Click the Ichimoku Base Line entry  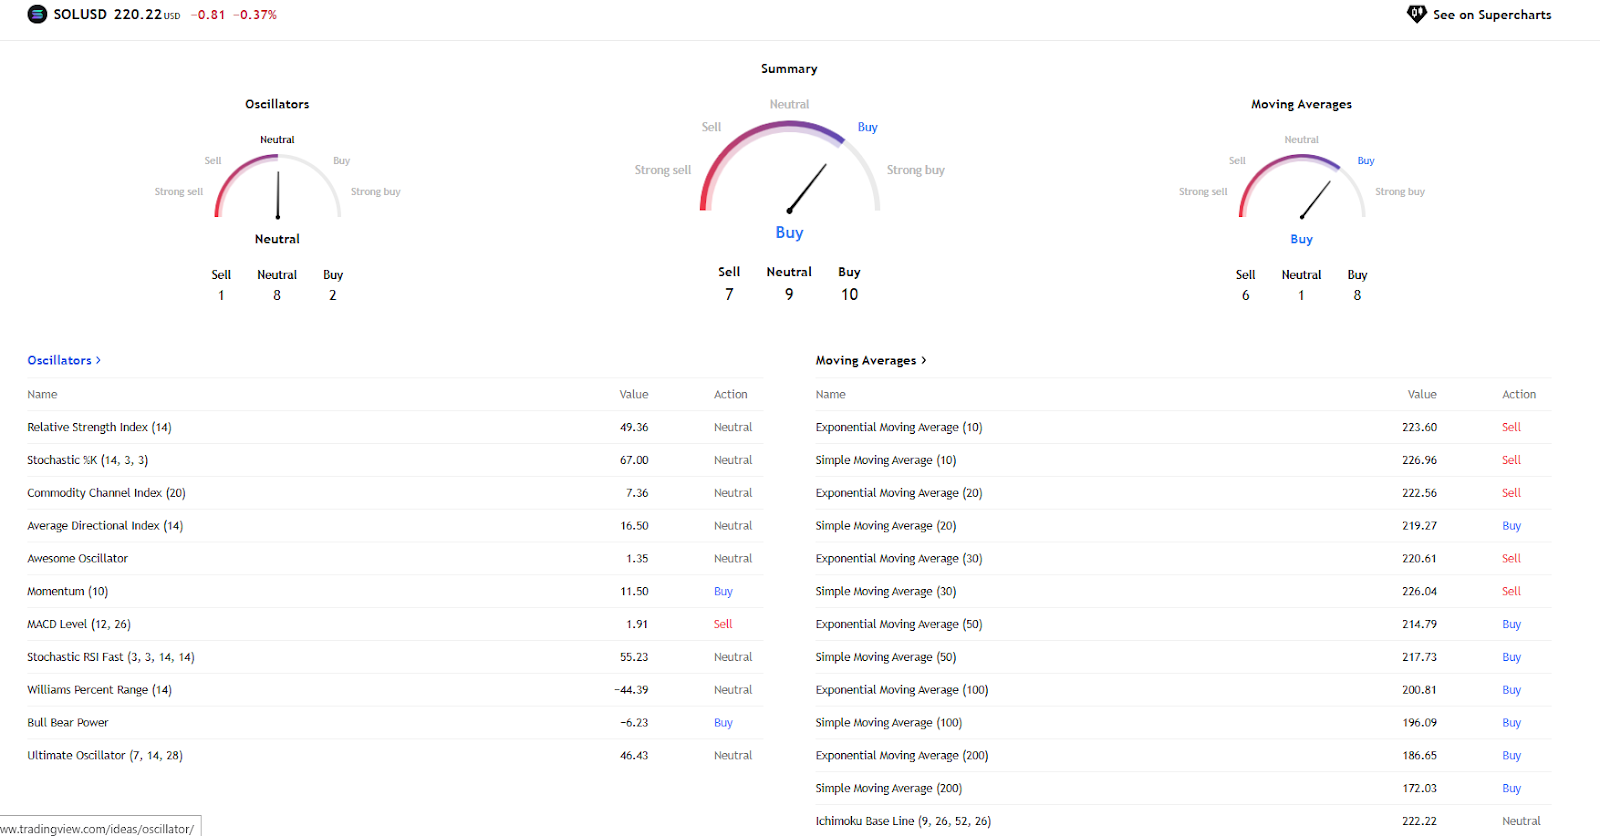point(902,821)
